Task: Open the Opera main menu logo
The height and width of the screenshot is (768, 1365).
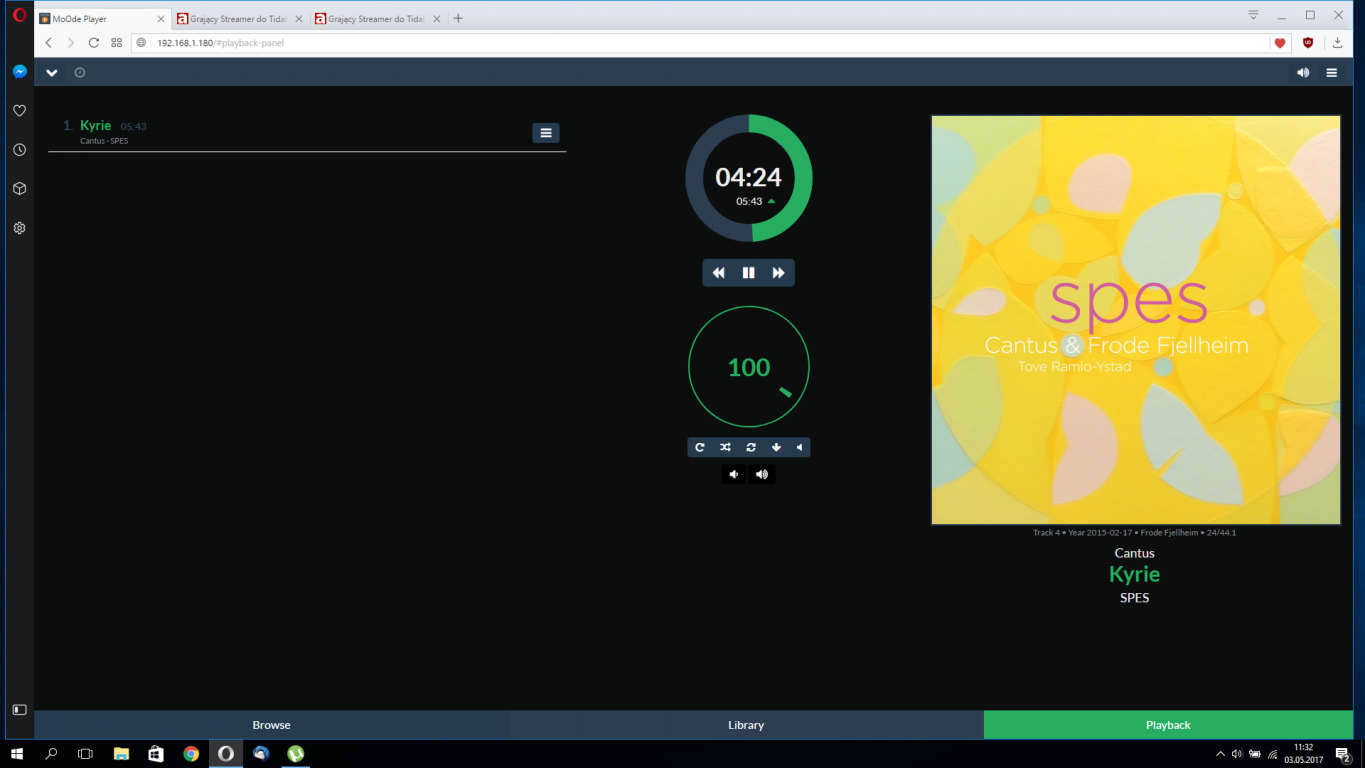Action: pyautogui.click(x=19, y=14)
